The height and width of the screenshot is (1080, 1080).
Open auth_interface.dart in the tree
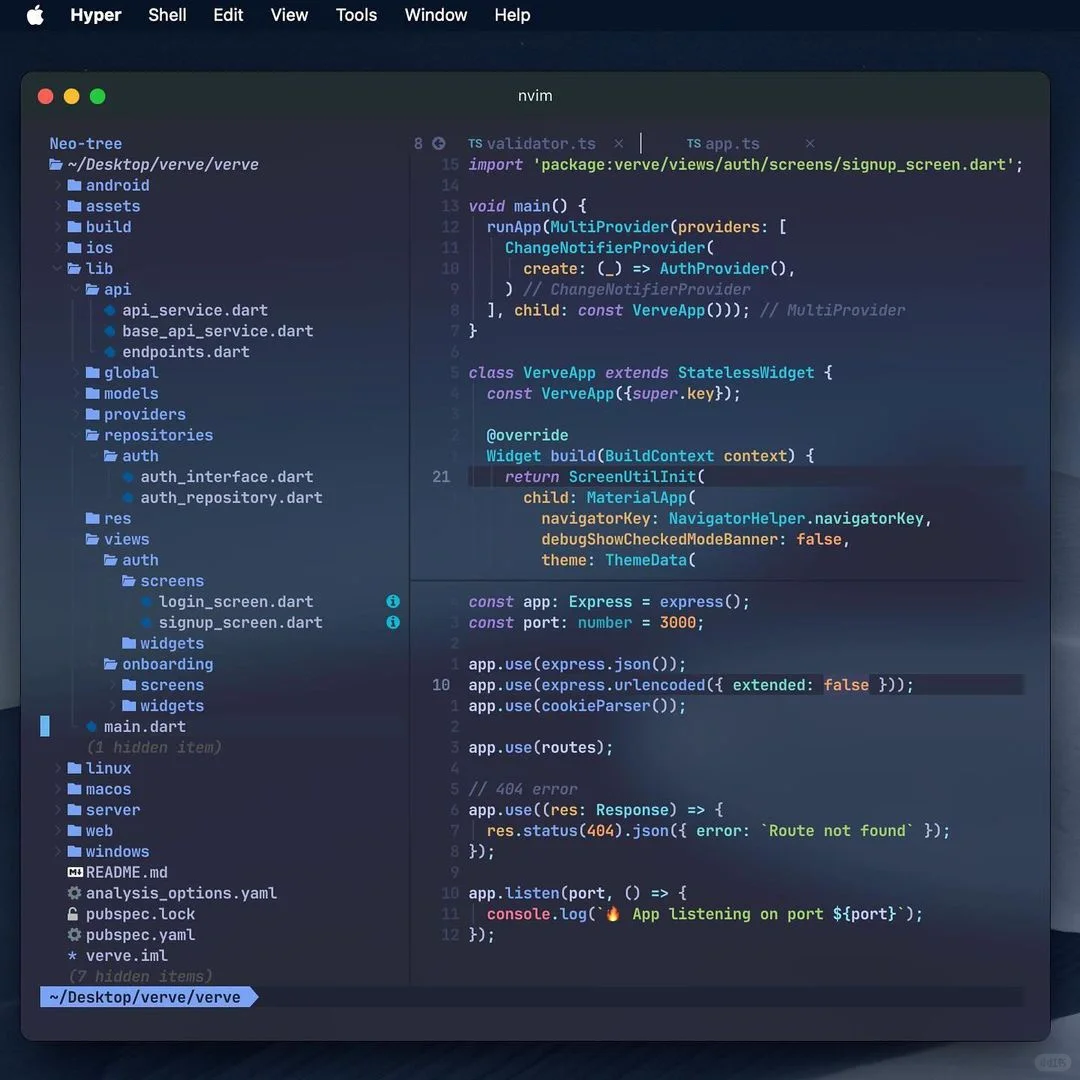click(227, 477)
